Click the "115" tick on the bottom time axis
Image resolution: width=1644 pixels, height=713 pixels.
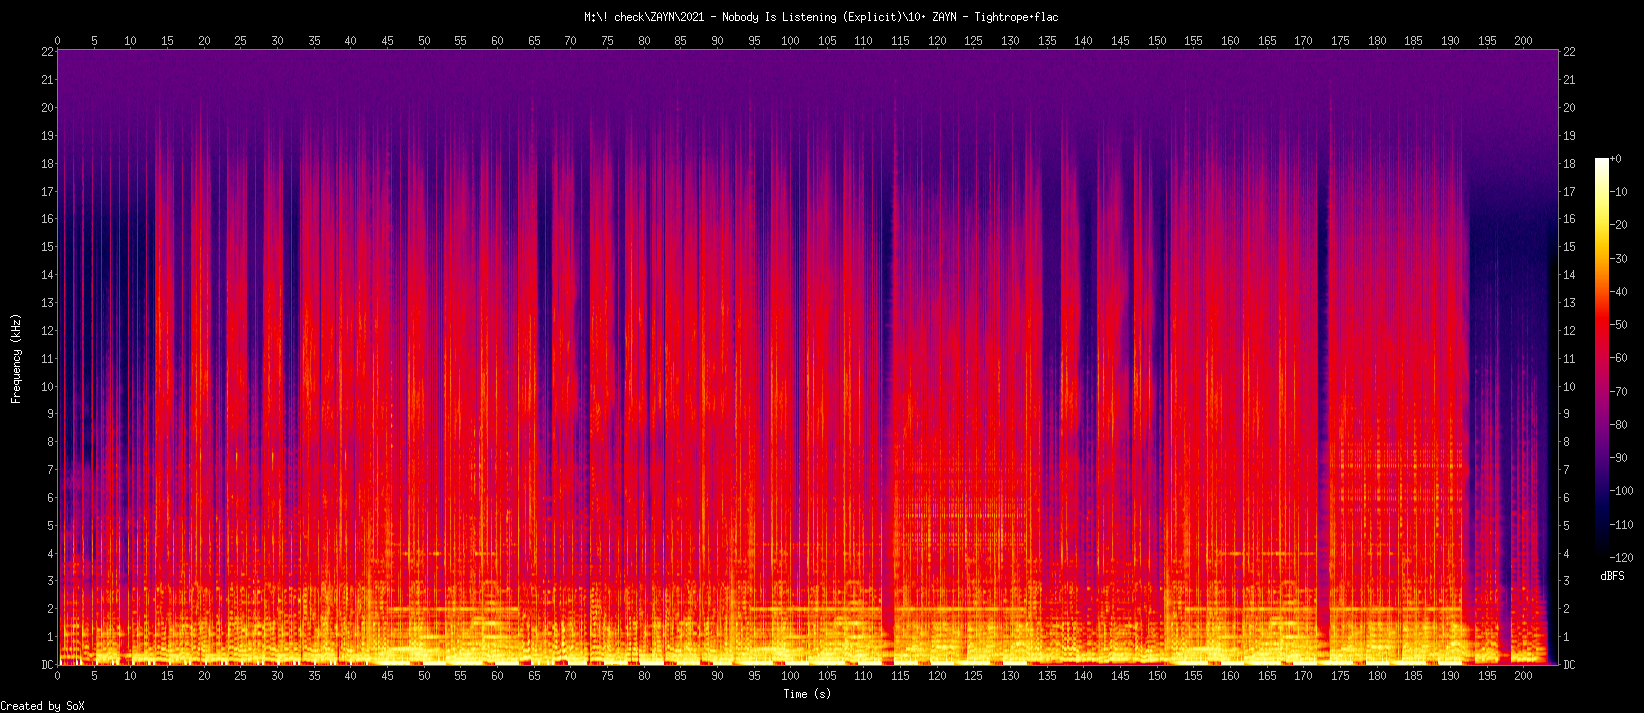(900, 676)
